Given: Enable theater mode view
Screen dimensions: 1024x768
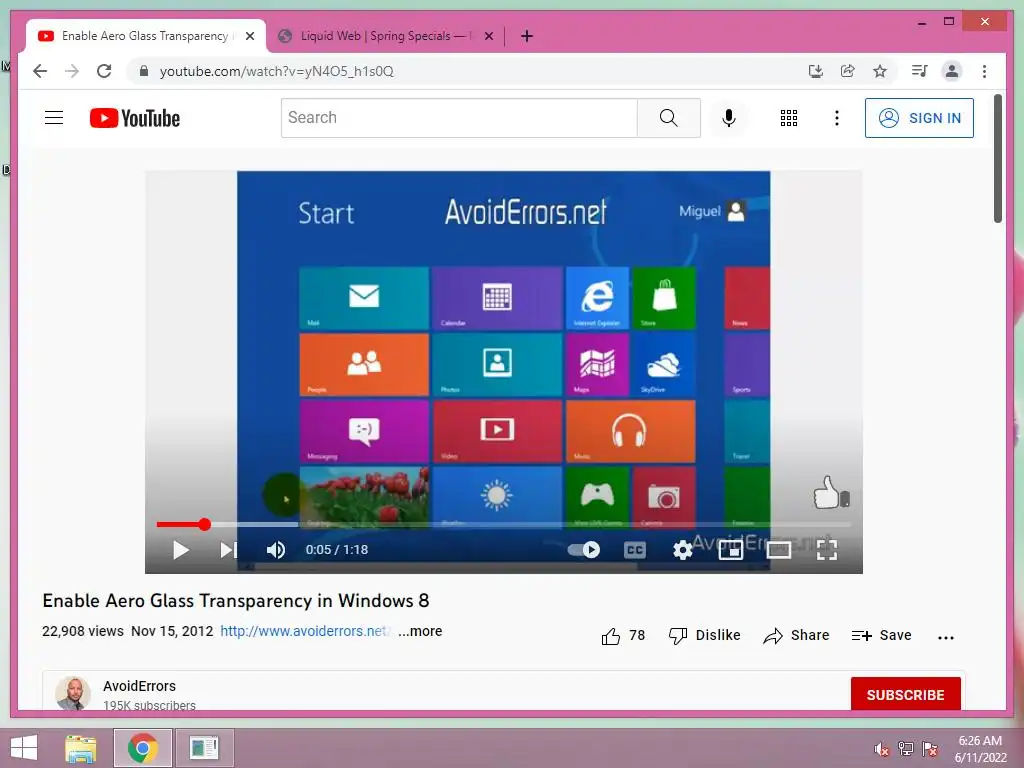Looking at the screenshot, I should tap(778, 550).
